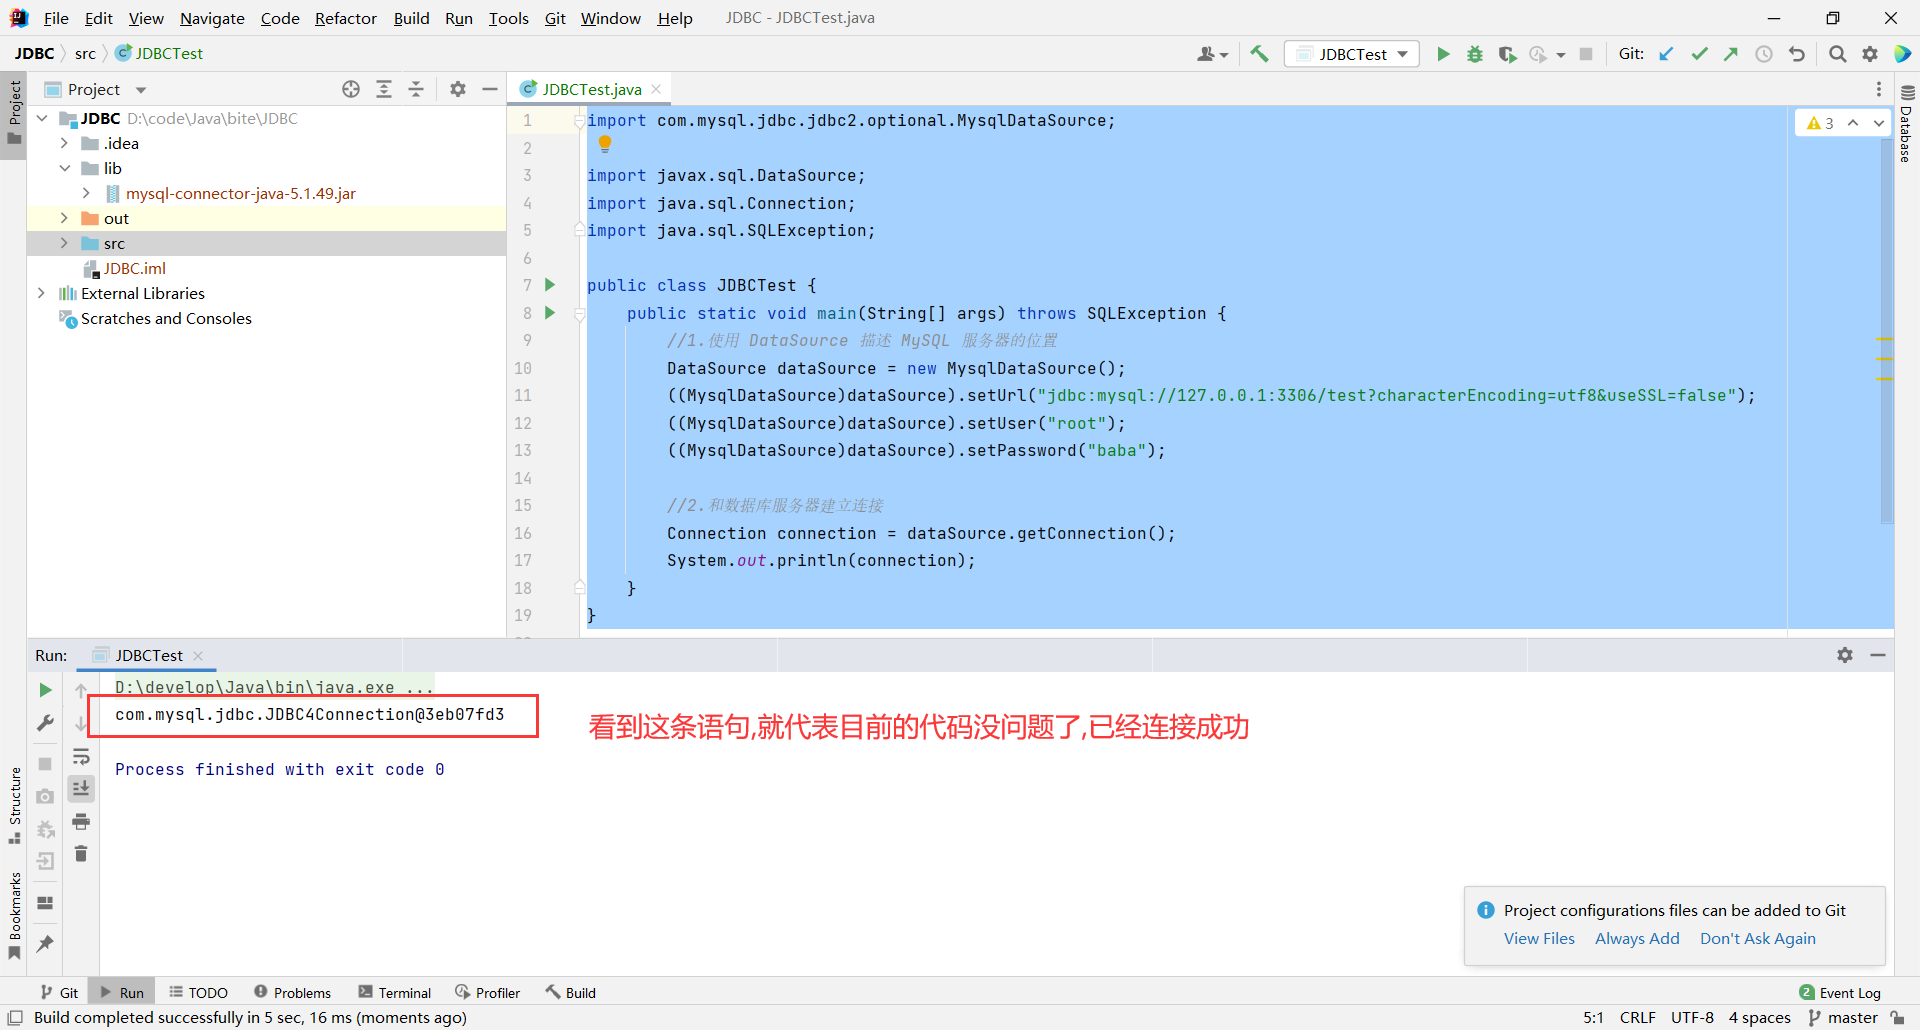Rerun JDBCTest in the Run panel

pyautogui.click(x=44, y=690)
